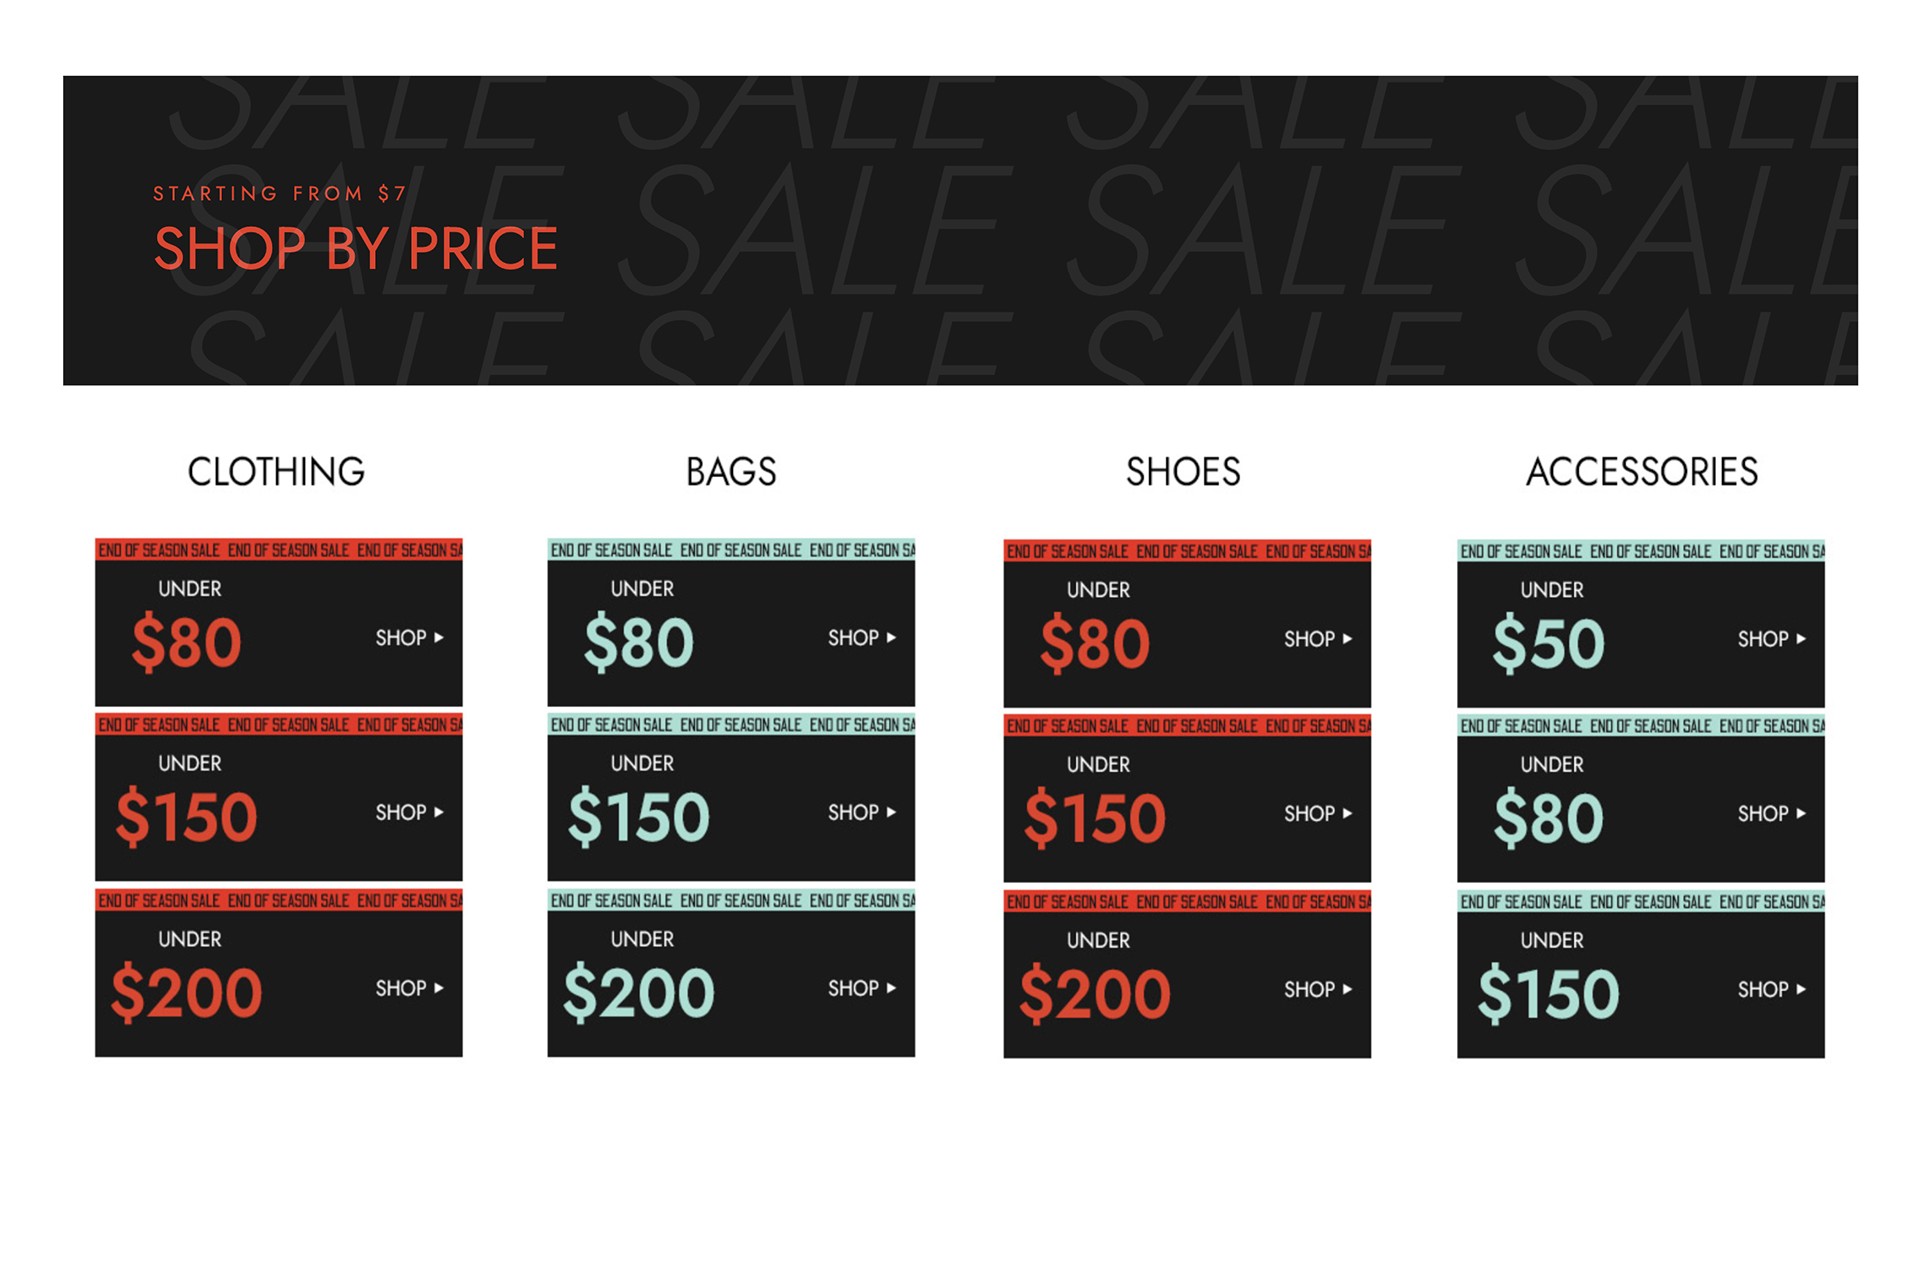Open the Accessories under $80 tile

tap(1640, 798)
